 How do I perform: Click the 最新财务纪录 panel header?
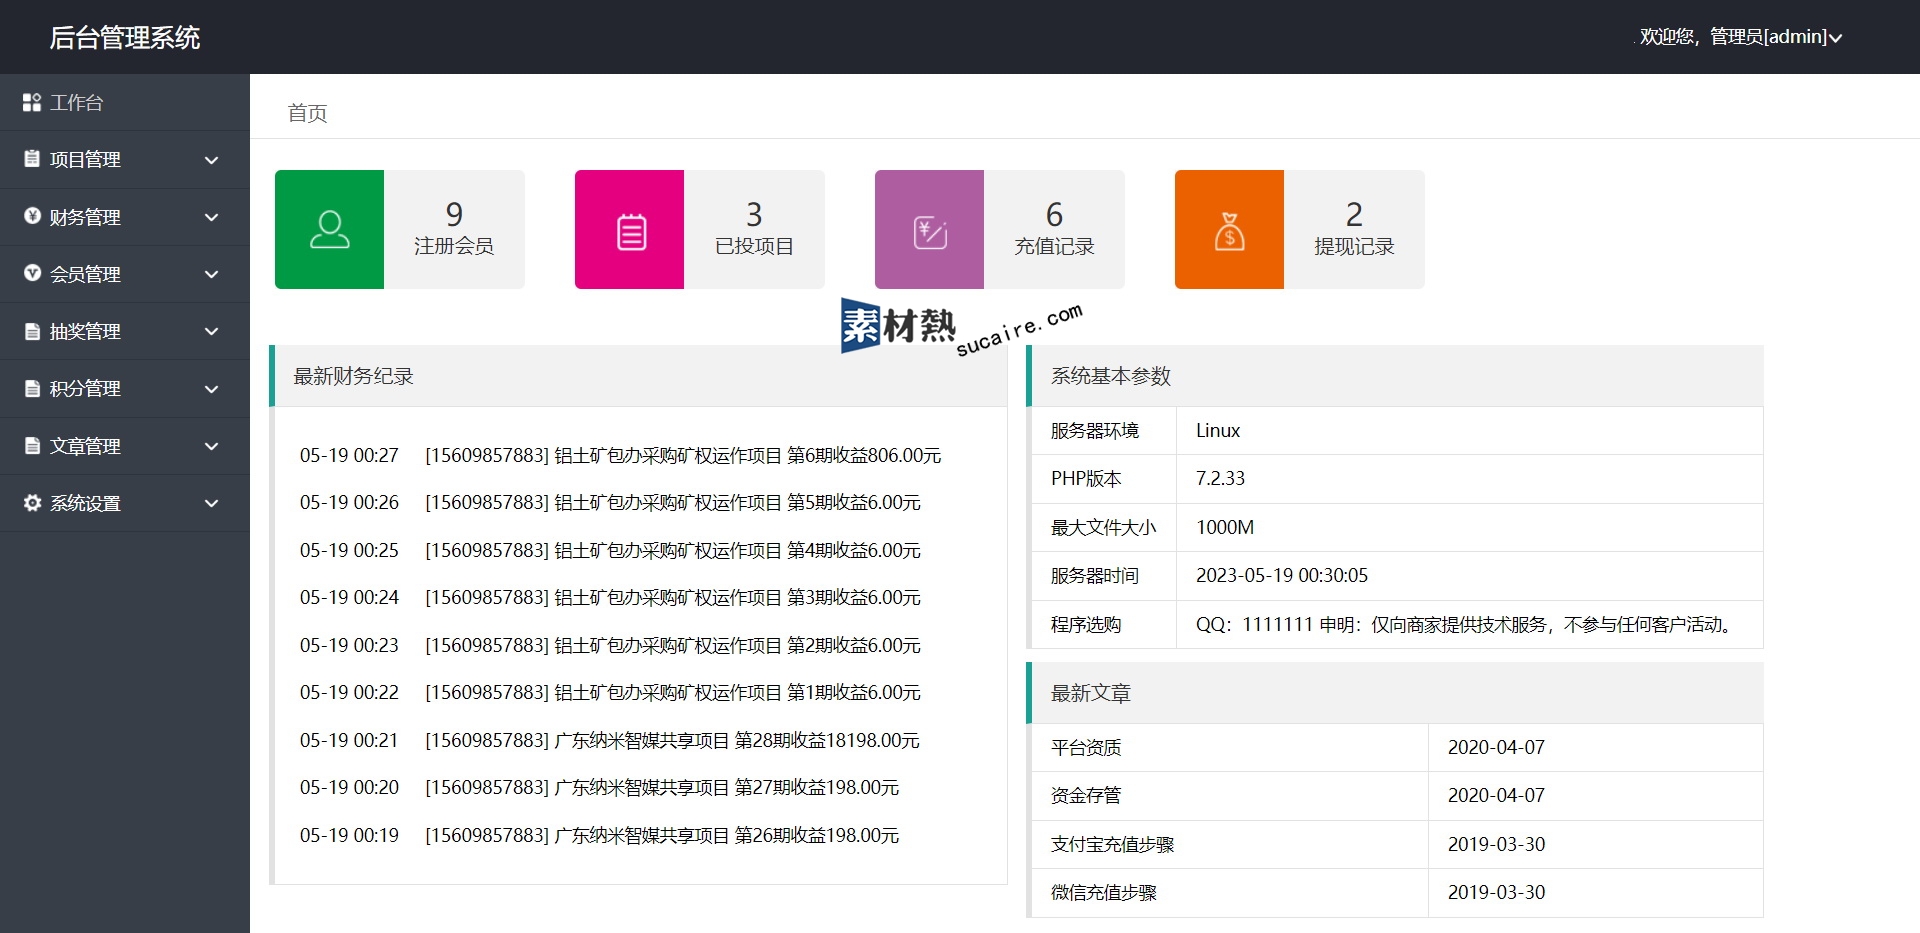638,376
